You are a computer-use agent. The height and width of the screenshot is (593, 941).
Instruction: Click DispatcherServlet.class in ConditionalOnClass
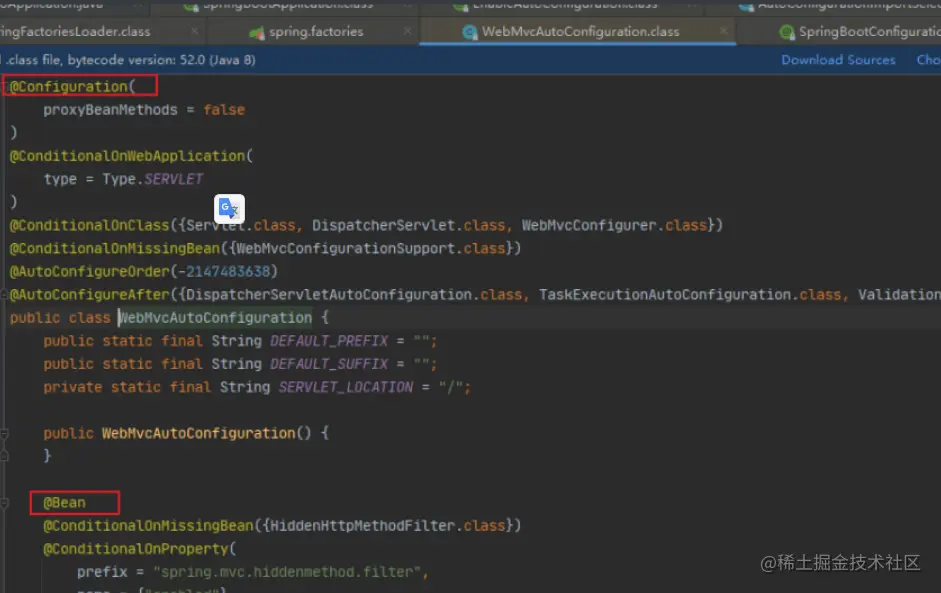click(409, 225)
